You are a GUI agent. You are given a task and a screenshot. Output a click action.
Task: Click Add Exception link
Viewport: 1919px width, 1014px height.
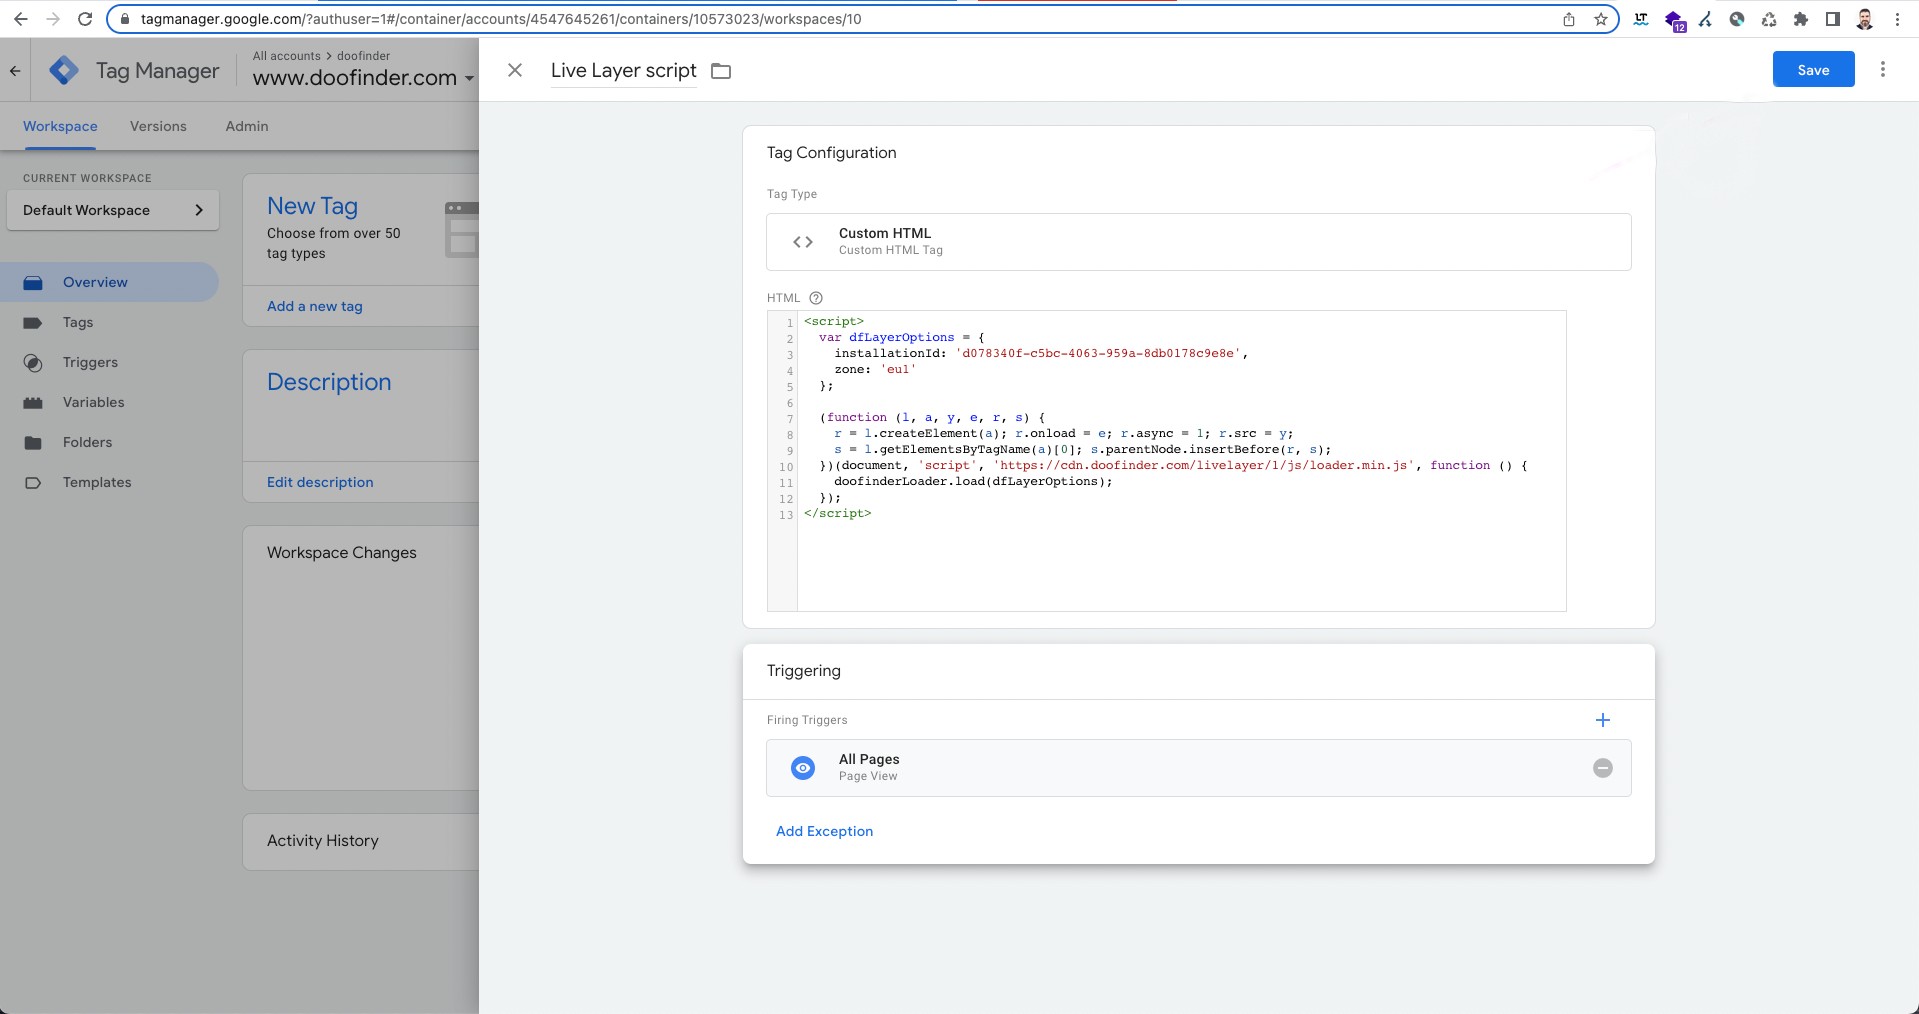click(x=824, y=831)
